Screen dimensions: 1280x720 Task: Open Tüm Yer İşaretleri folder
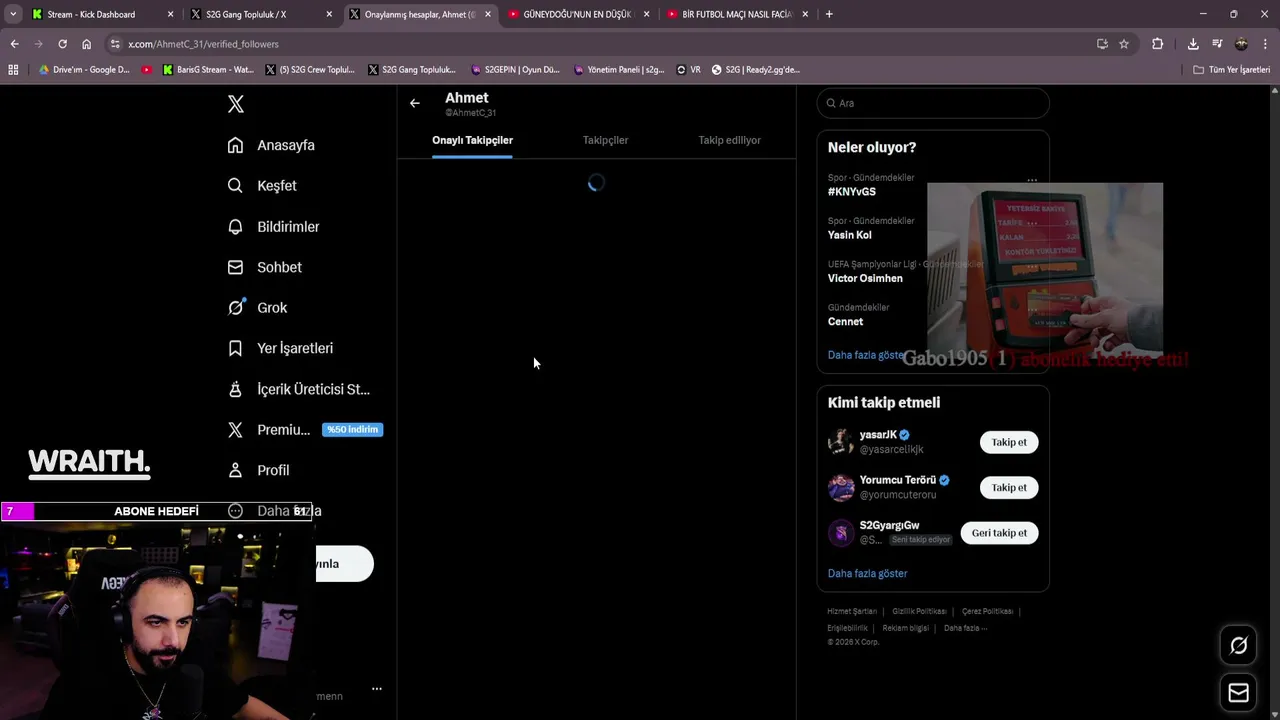pyautogui.click(x=1232, y=70)
